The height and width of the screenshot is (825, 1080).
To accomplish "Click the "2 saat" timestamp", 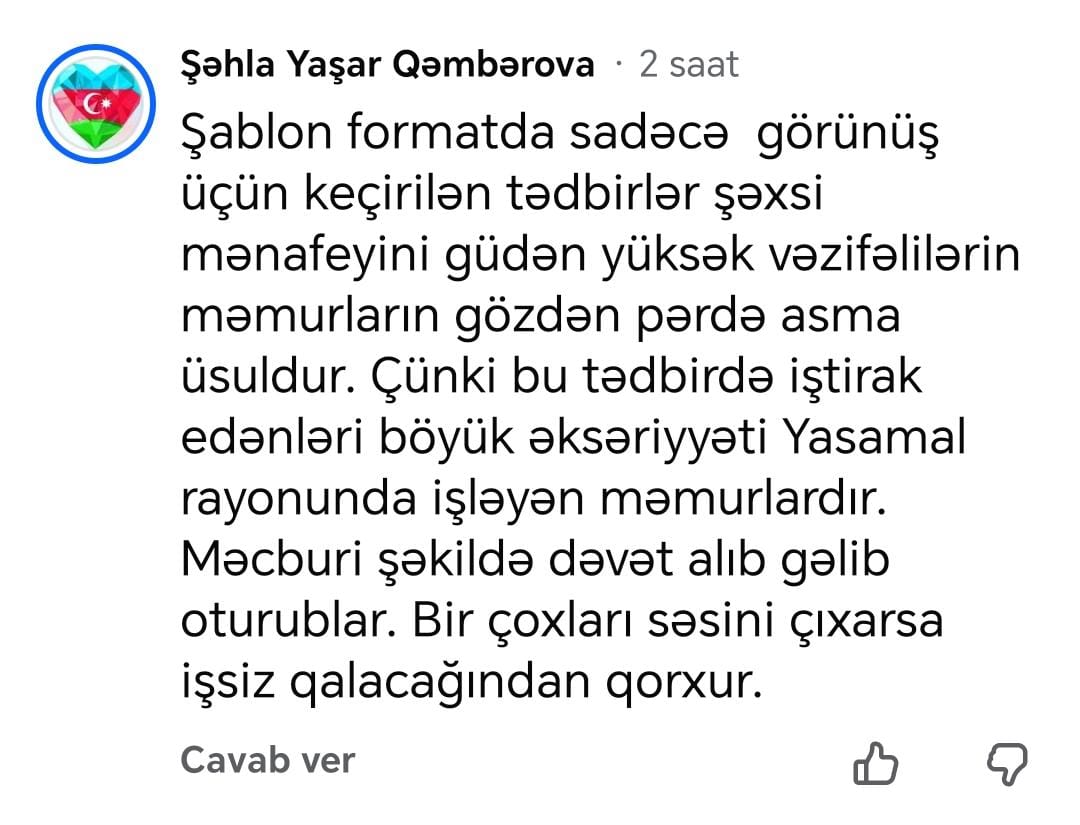I will 688,65.
